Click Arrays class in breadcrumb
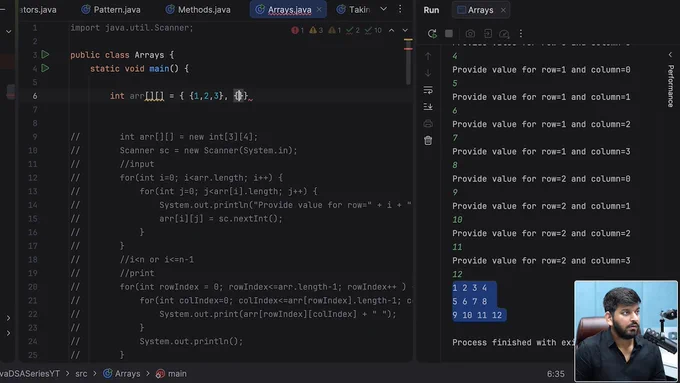Viewport: 680px width, 383px height. coord(122,373)
